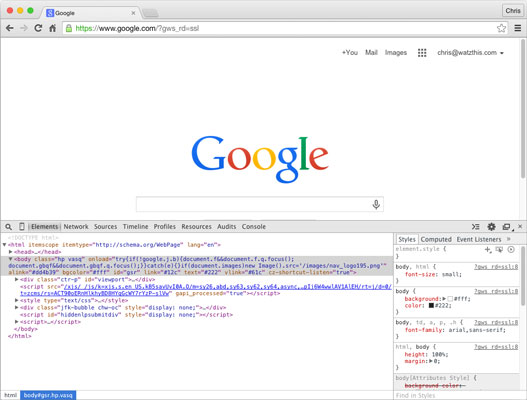
Task: Click the browser Back arrow
Action: [x=10, y=28]
